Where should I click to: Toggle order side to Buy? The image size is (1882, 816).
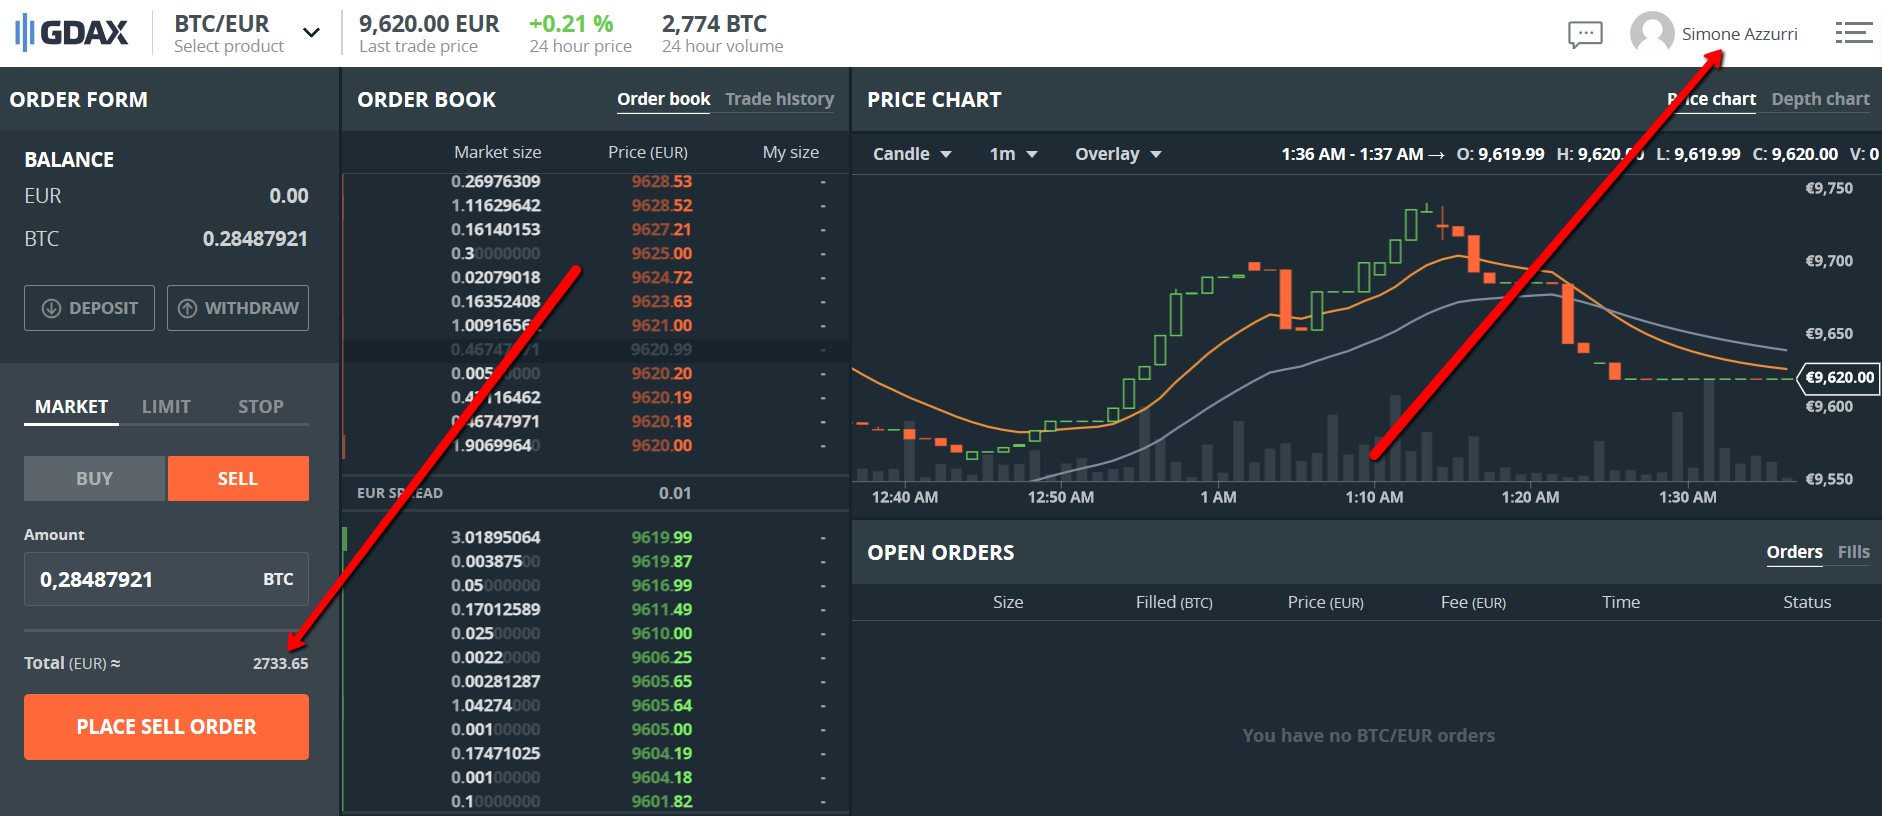coord(95,479)
